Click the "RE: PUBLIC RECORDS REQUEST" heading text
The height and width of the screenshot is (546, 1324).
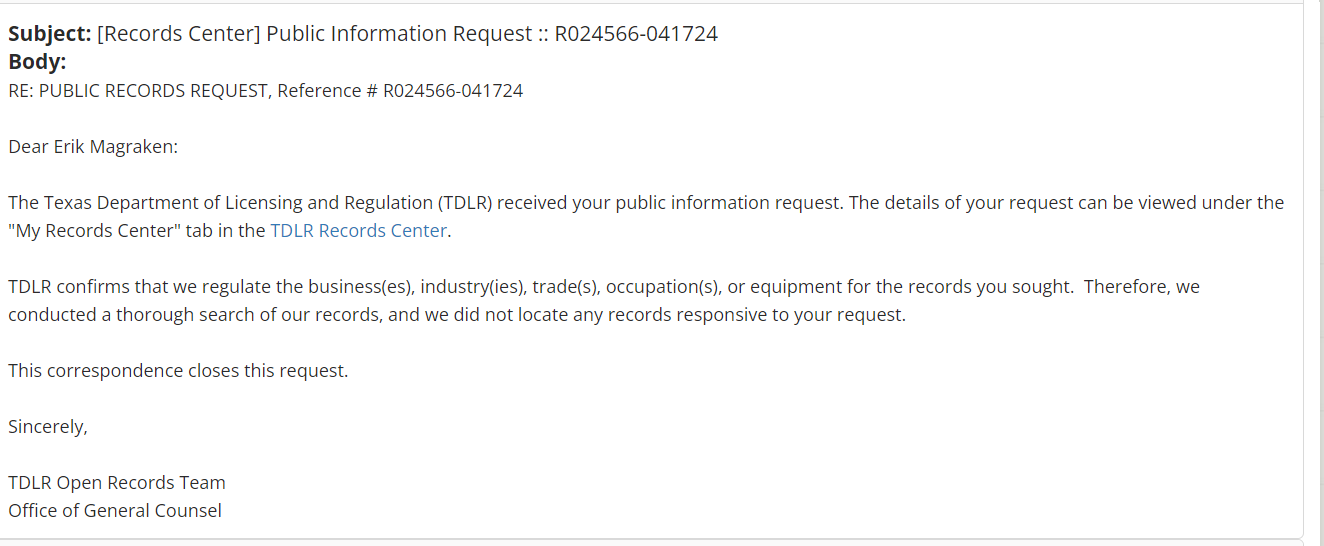tap(138, 91)
